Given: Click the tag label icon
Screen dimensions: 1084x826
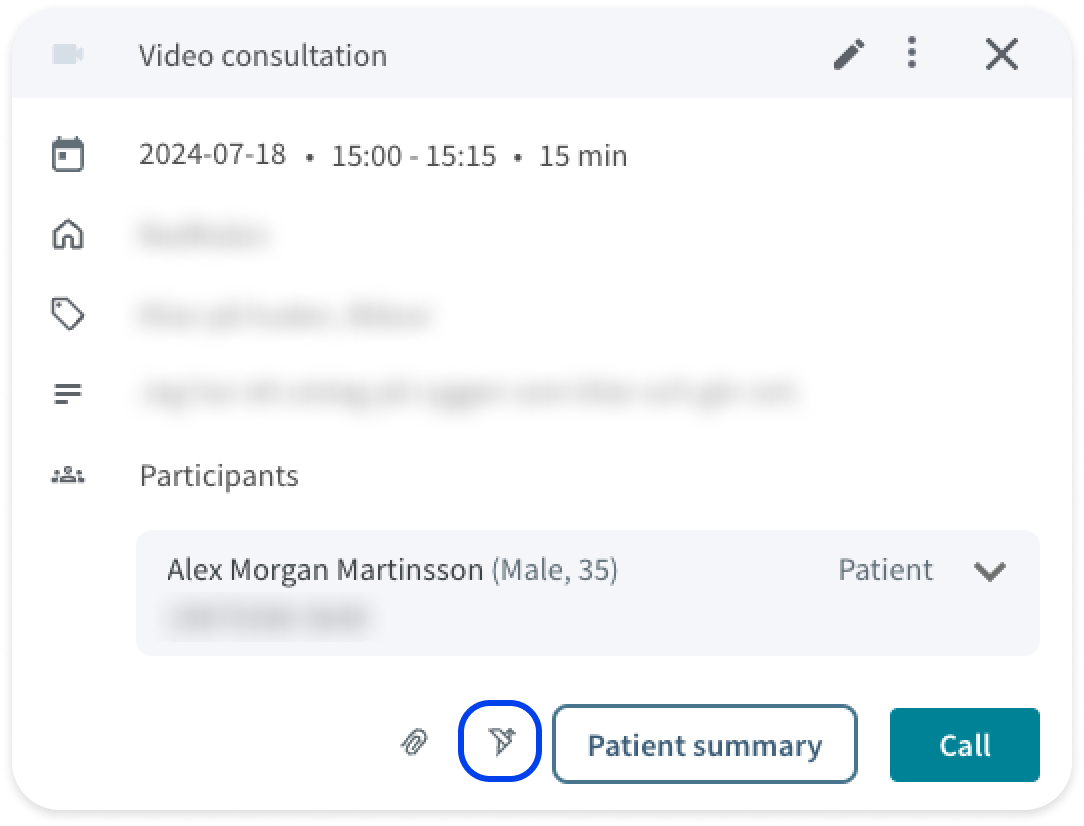Looking at the screenshot, I should 68,314.
